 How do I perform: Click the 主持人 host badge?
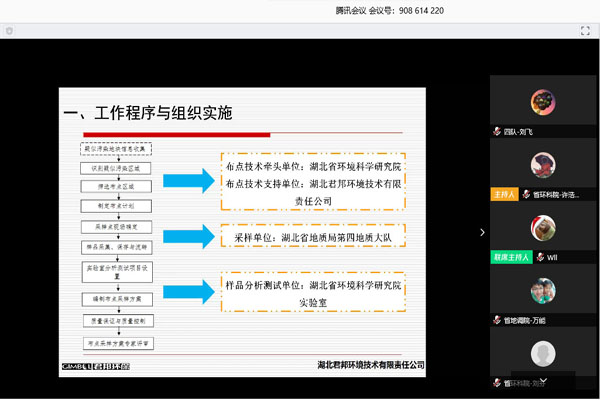pos(503,194)
